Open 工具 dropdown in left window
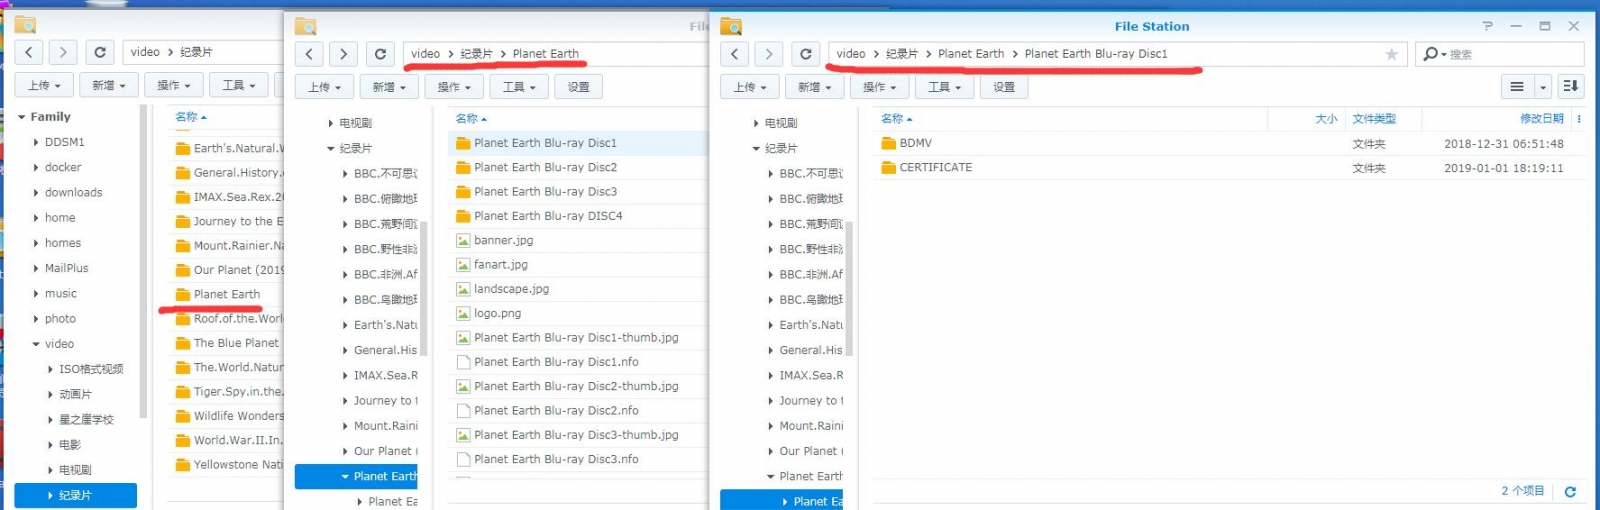This screenshot has width=1600, height=510. click(239, 85)
